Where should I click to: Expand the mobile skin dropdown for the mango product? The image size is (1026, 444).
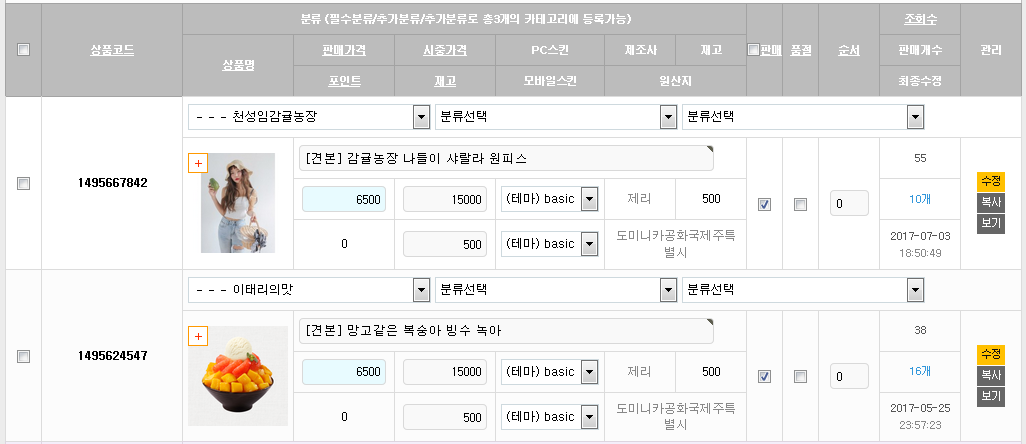coord(589,416)
